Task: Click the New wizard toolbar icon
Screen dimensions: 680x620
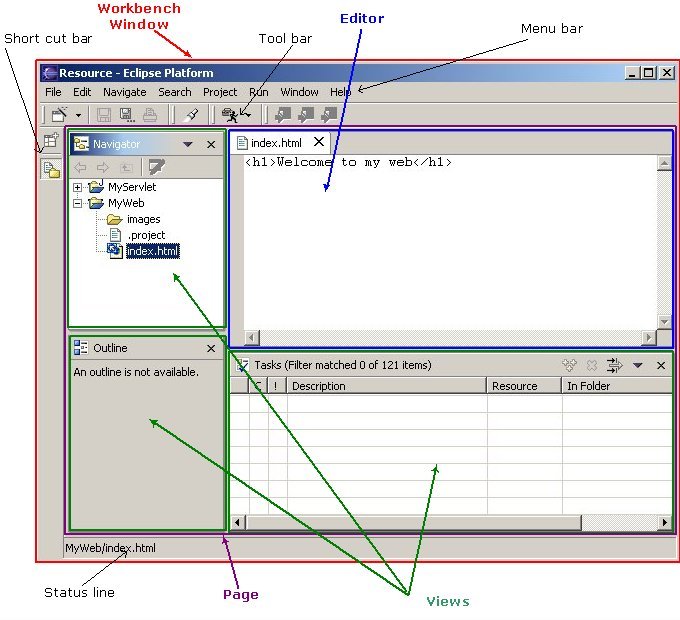Action: coord(59,115)
